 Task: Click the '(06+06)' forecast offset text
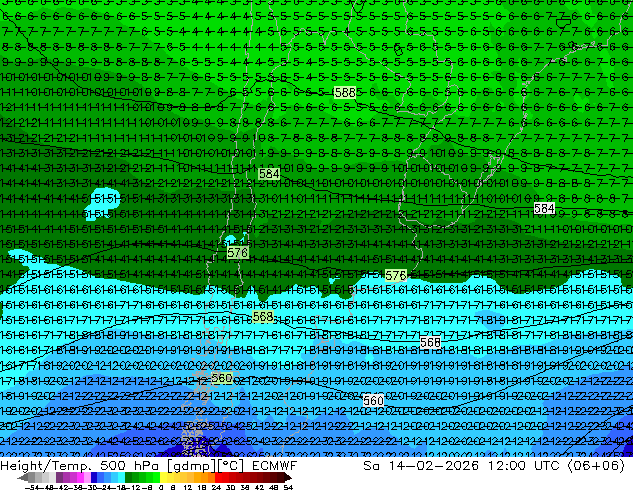[596, 466]
